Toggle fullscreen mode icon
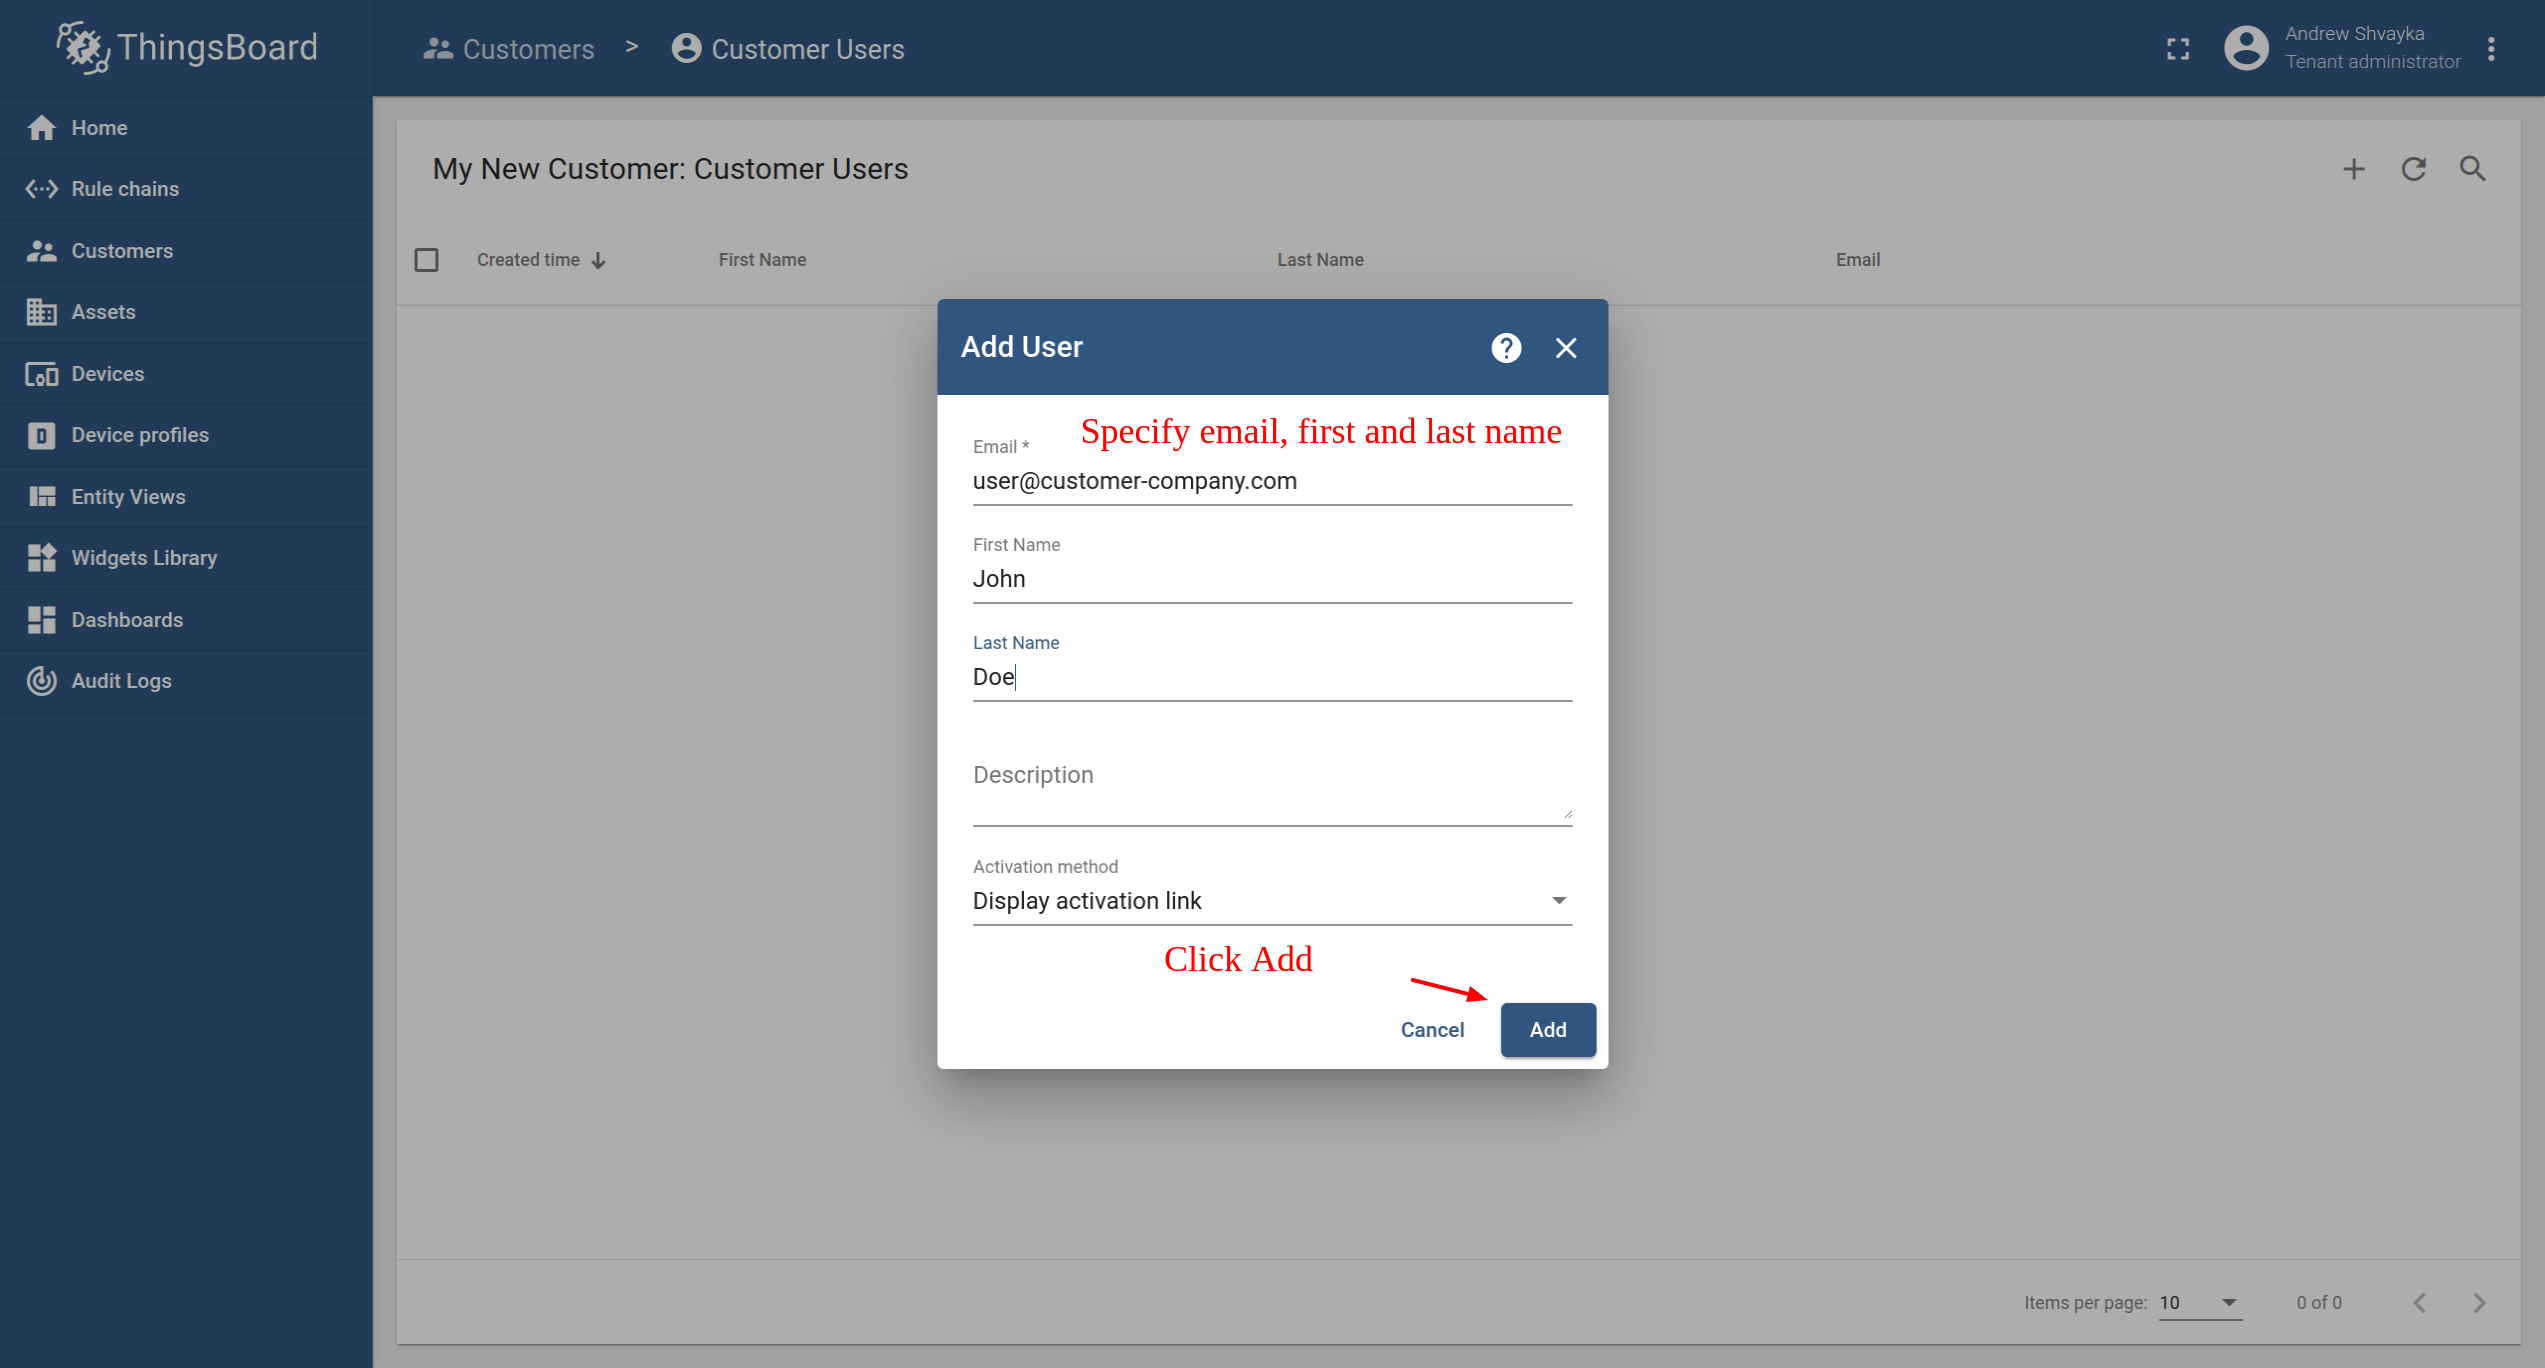Screen dimensions: 2545x1368 (2178, 49)
